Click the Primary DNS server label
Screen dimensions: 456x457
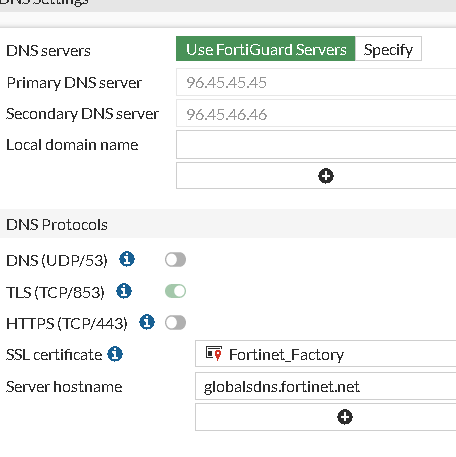(74, 83)
